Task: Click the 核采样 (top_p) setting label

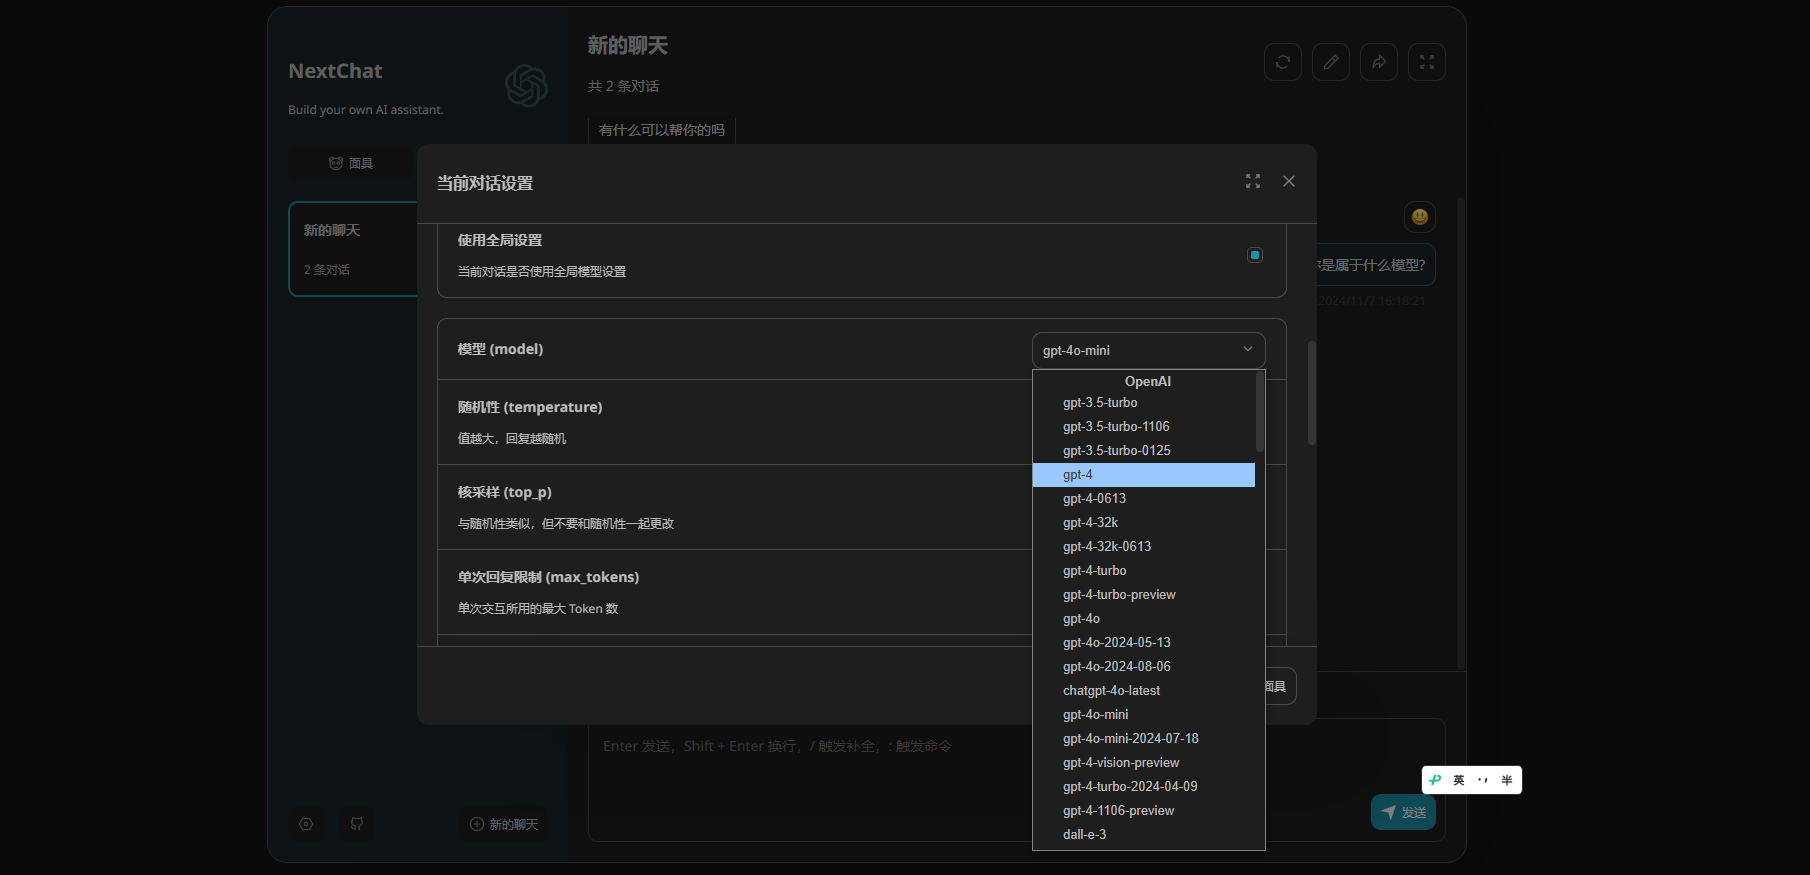Action: [x=505, y=492]
